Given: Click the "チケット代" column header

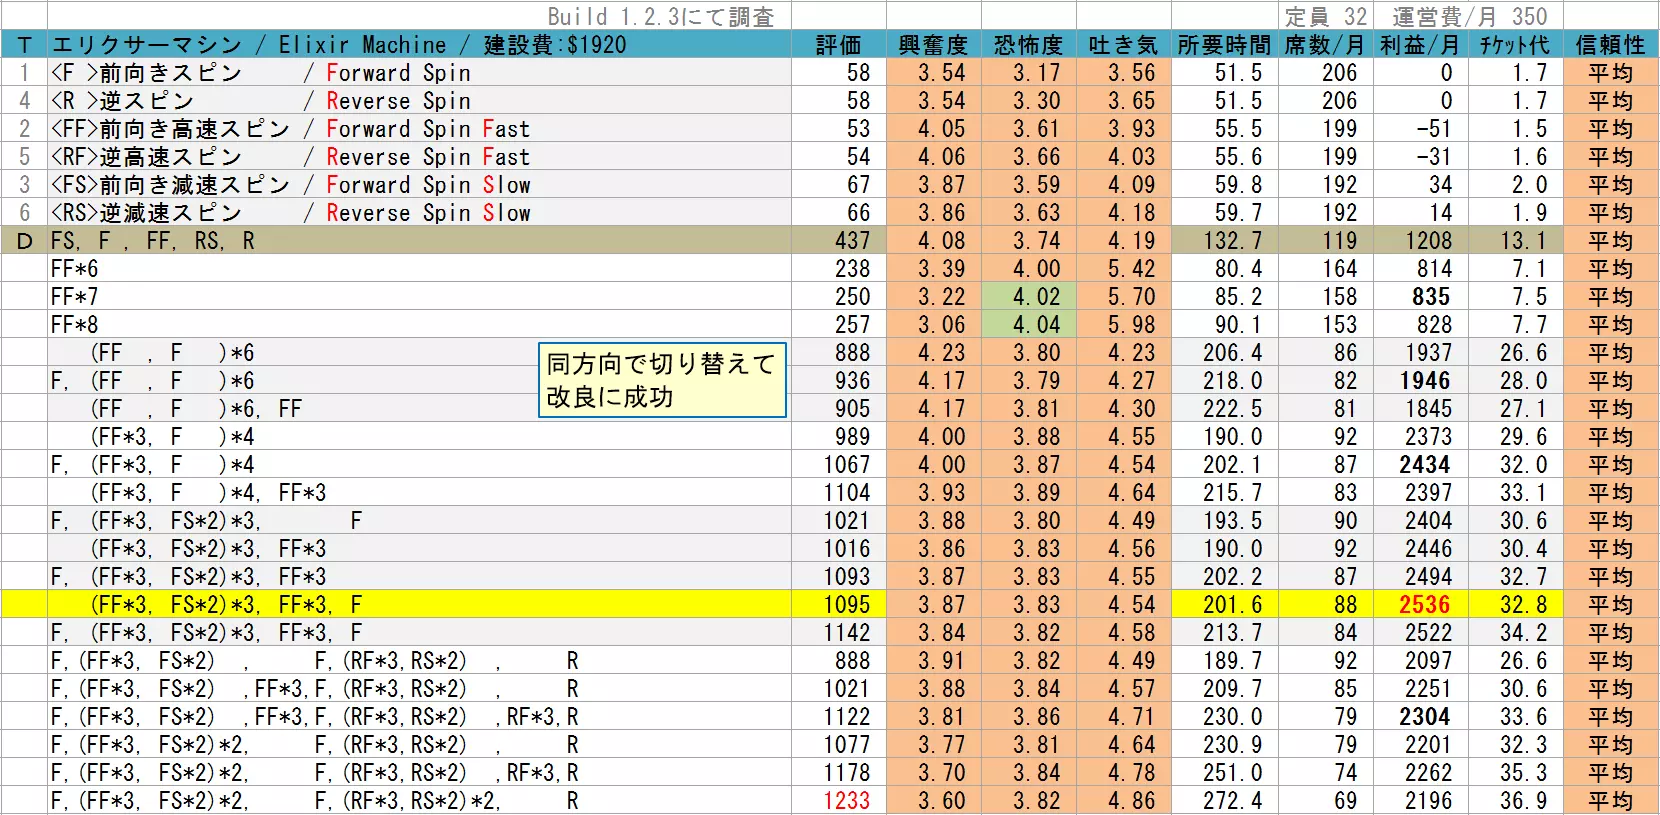Looking at the screenshot, I should (x=1515, y=45).
